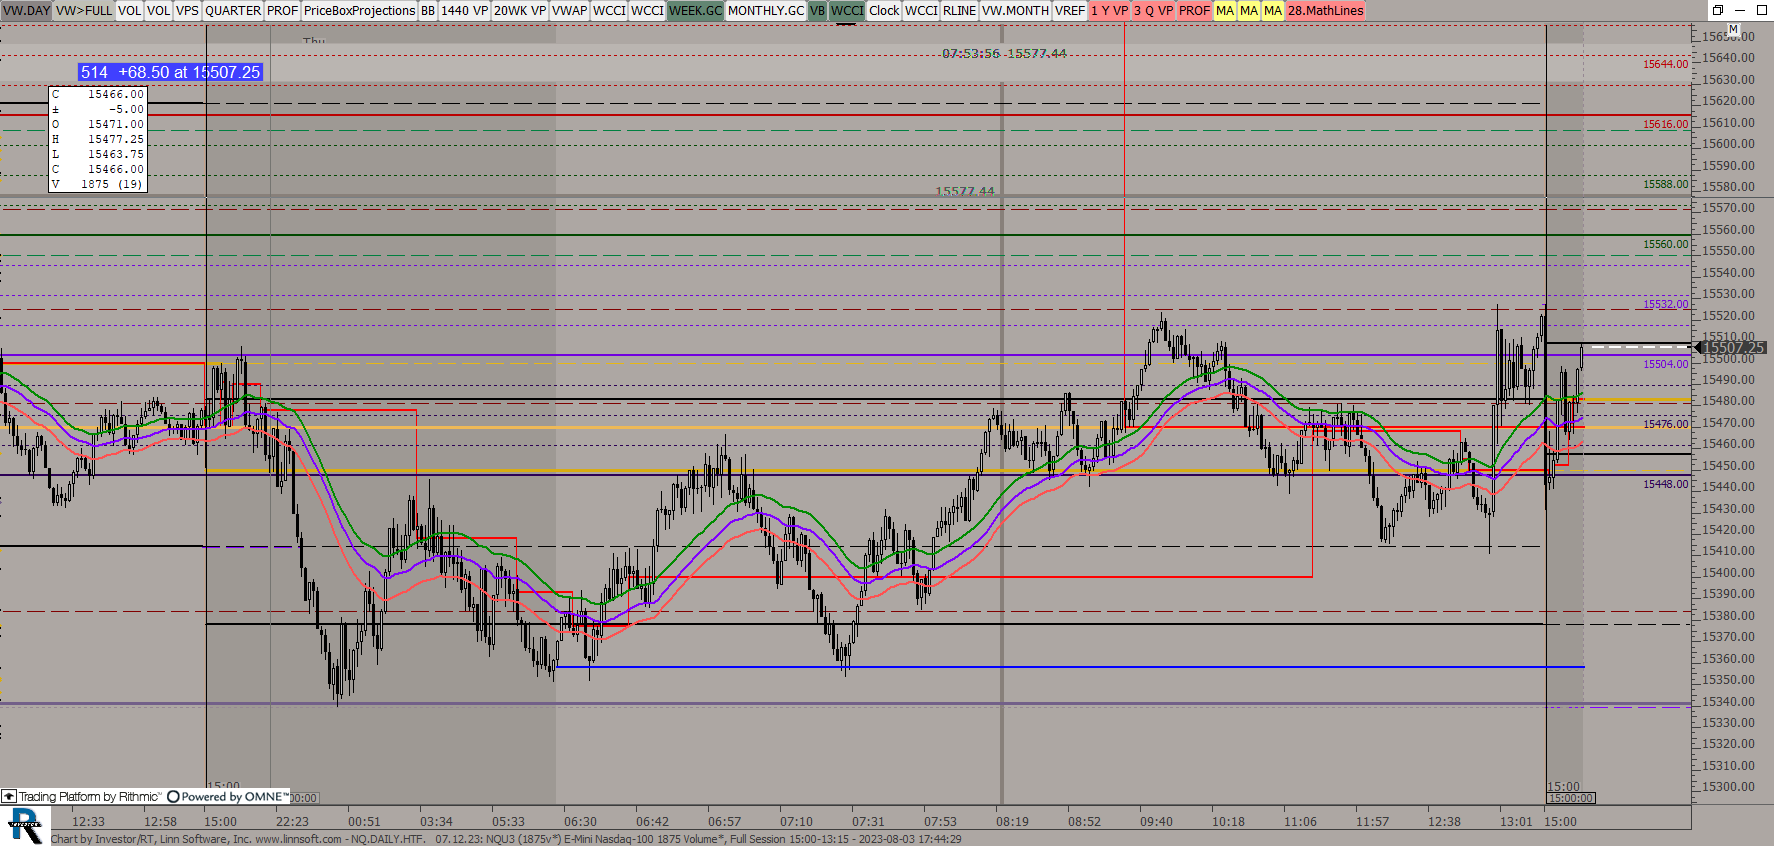Click the pink 3 Q VP button
This screenshot has width=1774, height=846.
(x=1153, y=10)
